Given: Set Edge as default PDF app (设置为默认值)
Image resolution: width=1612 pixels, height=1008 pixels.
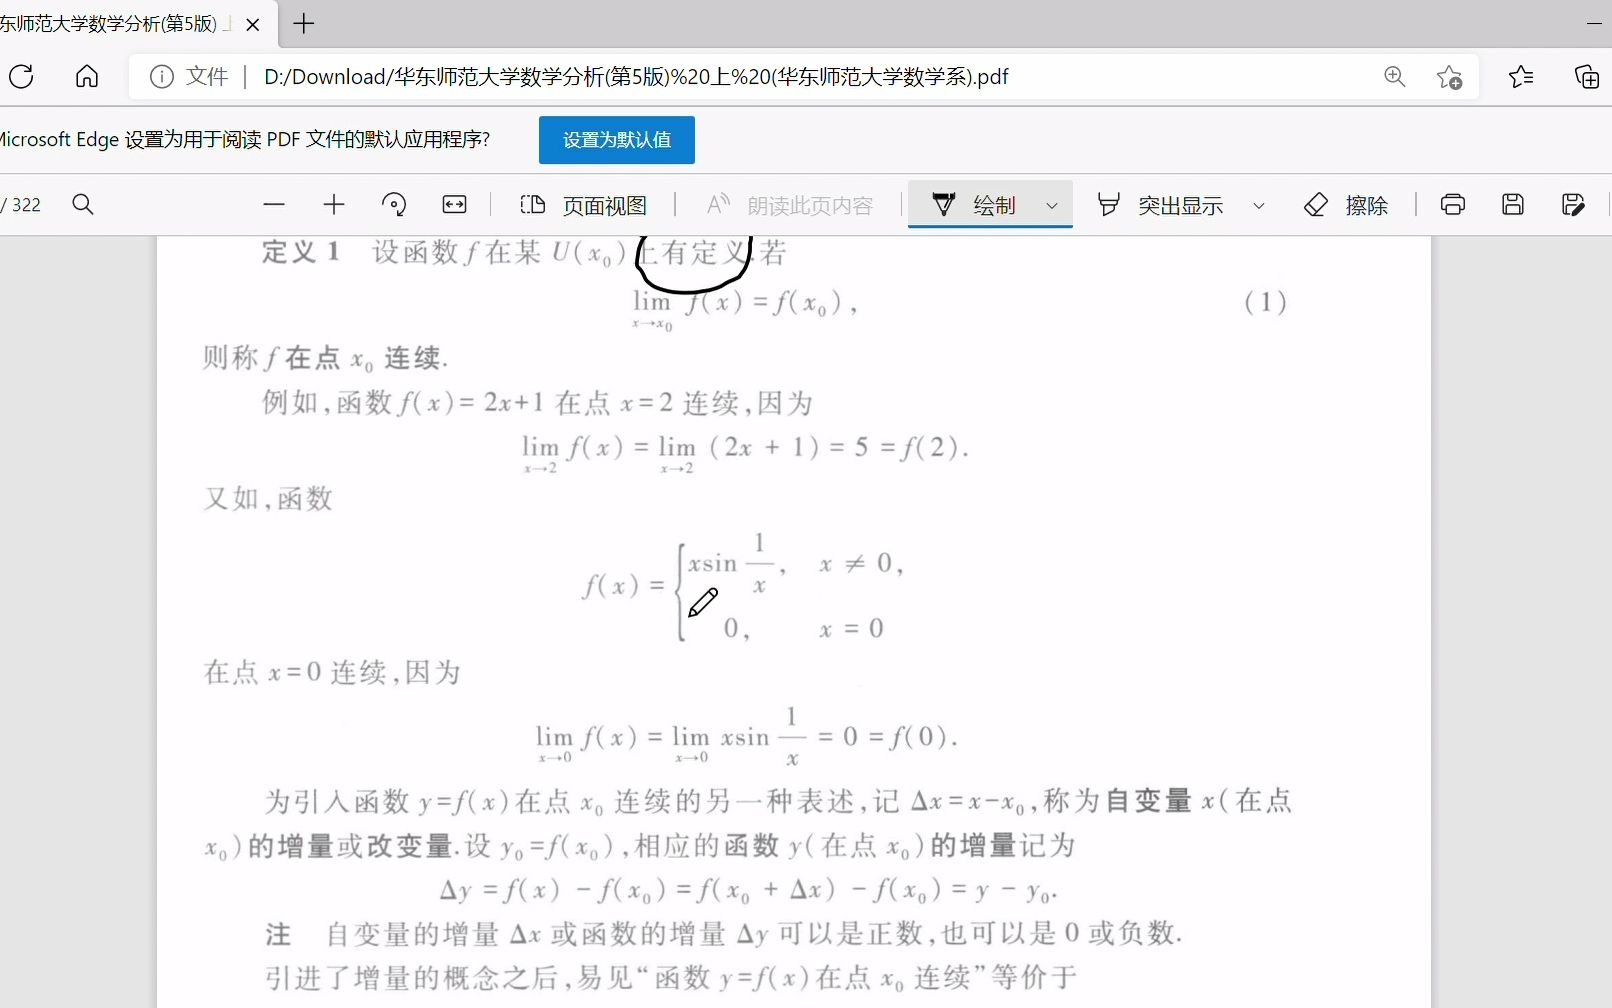Looking at the screenshot, I should coord(617,140).
